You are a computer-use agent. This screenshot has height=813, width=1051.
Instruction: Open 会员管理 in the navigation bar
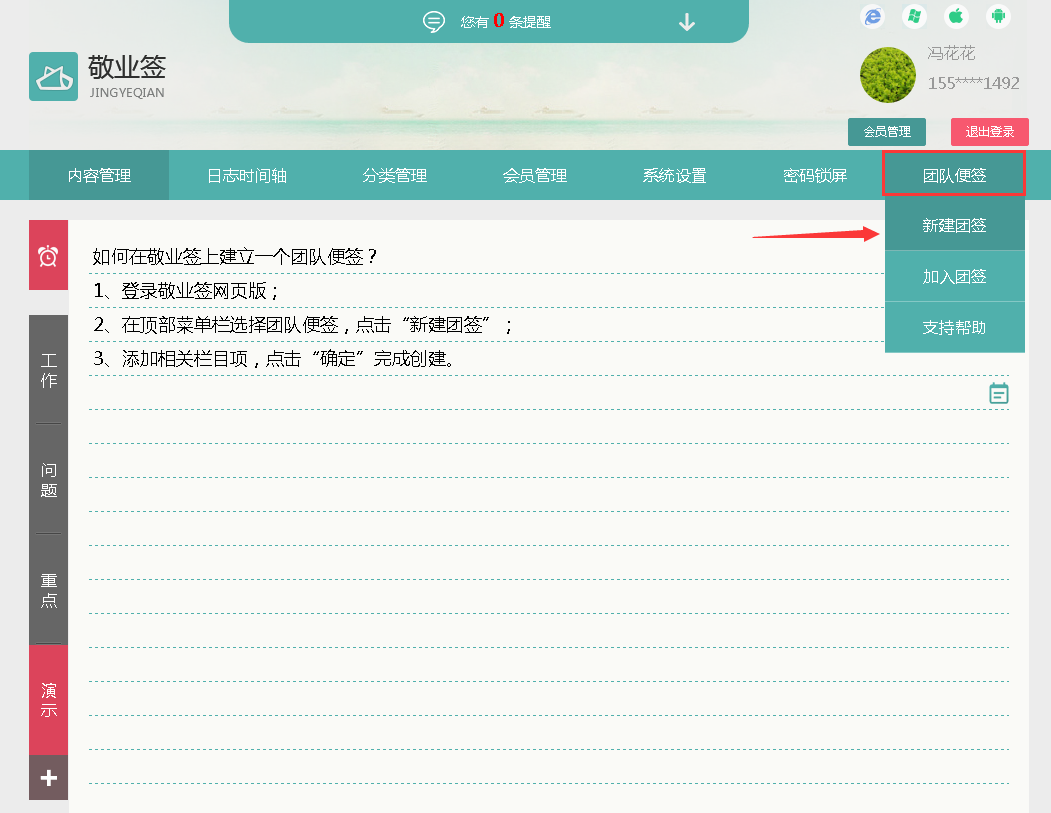[x=535, y=175]
